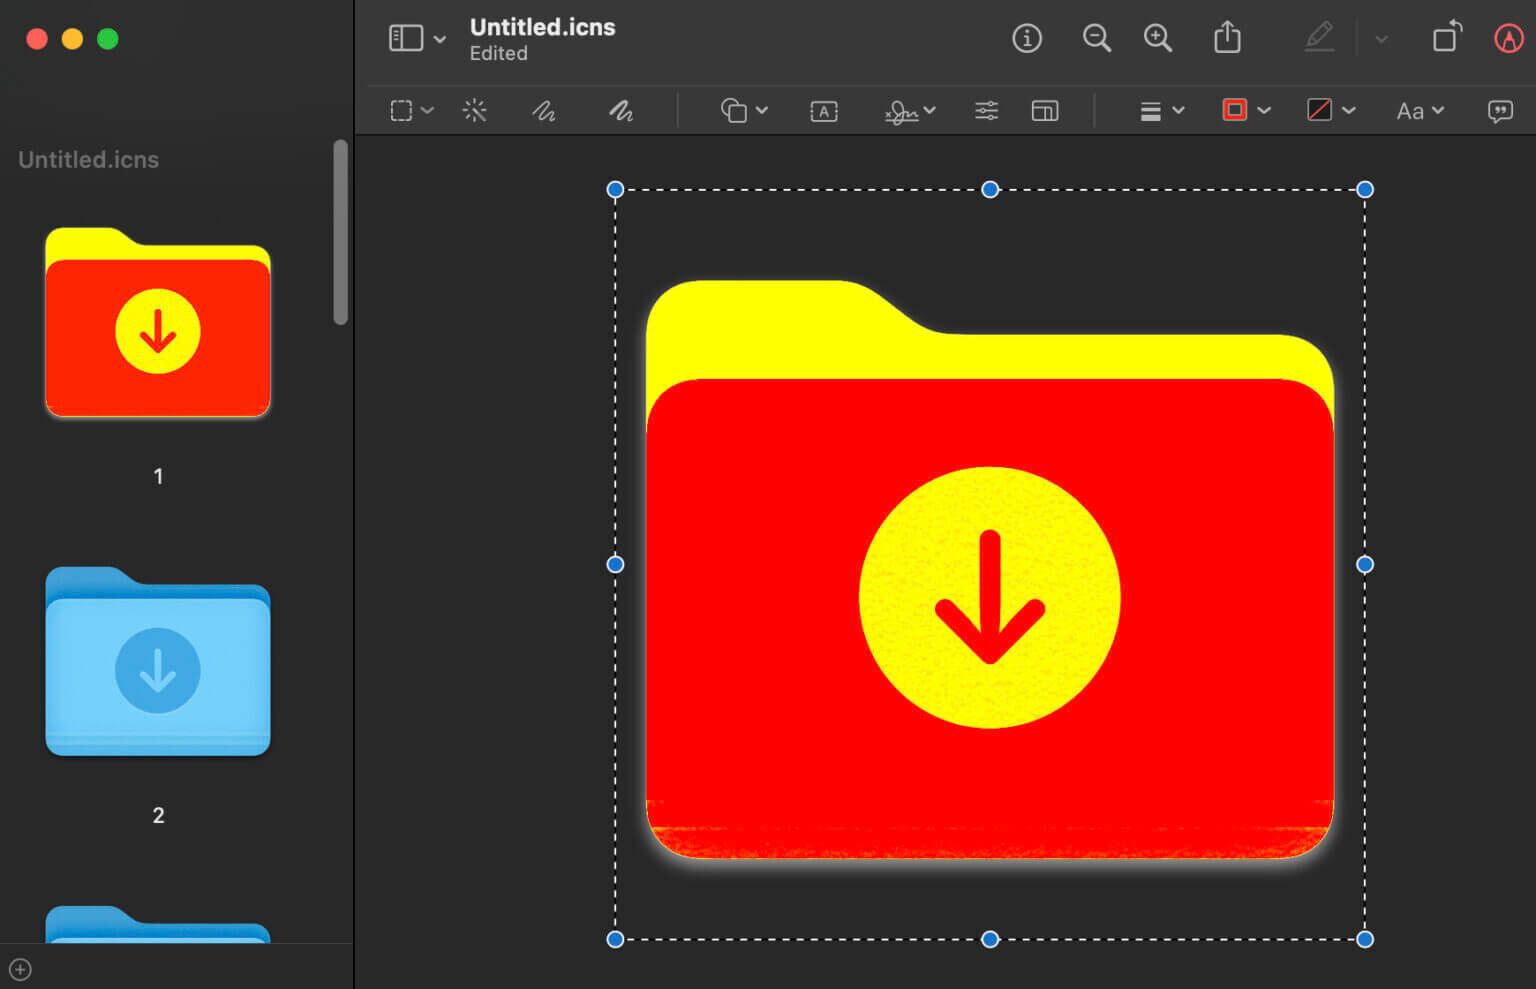Click the Inspector info icon
Screen dimensions: 1536x989
[x=1027, y=39]
